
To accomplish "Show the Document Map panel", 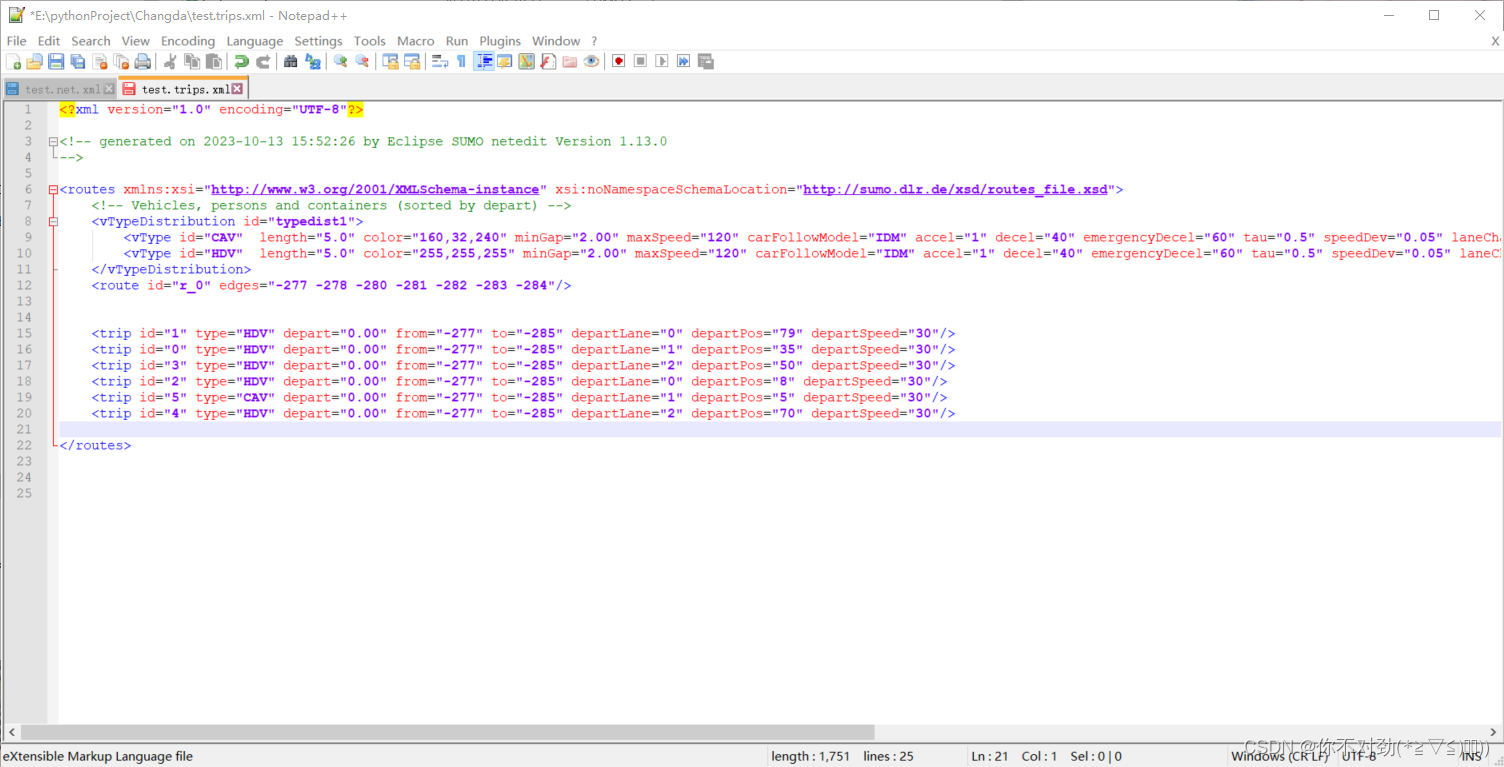I will coord(526,61).
